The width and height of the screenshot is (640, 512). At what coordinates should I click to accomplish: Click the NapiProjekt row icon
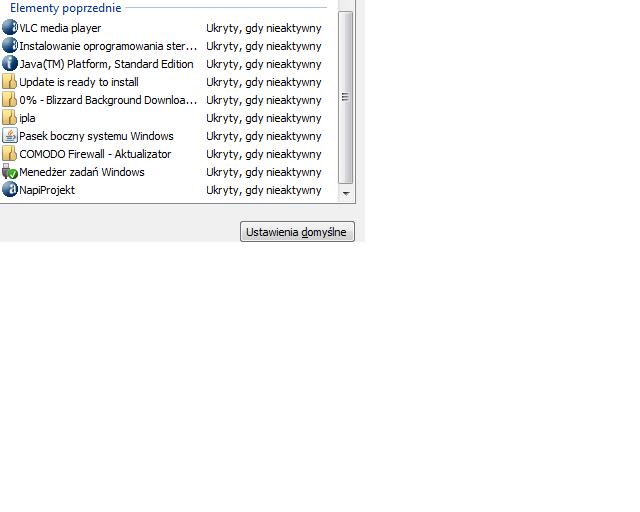tap(10, 189)
